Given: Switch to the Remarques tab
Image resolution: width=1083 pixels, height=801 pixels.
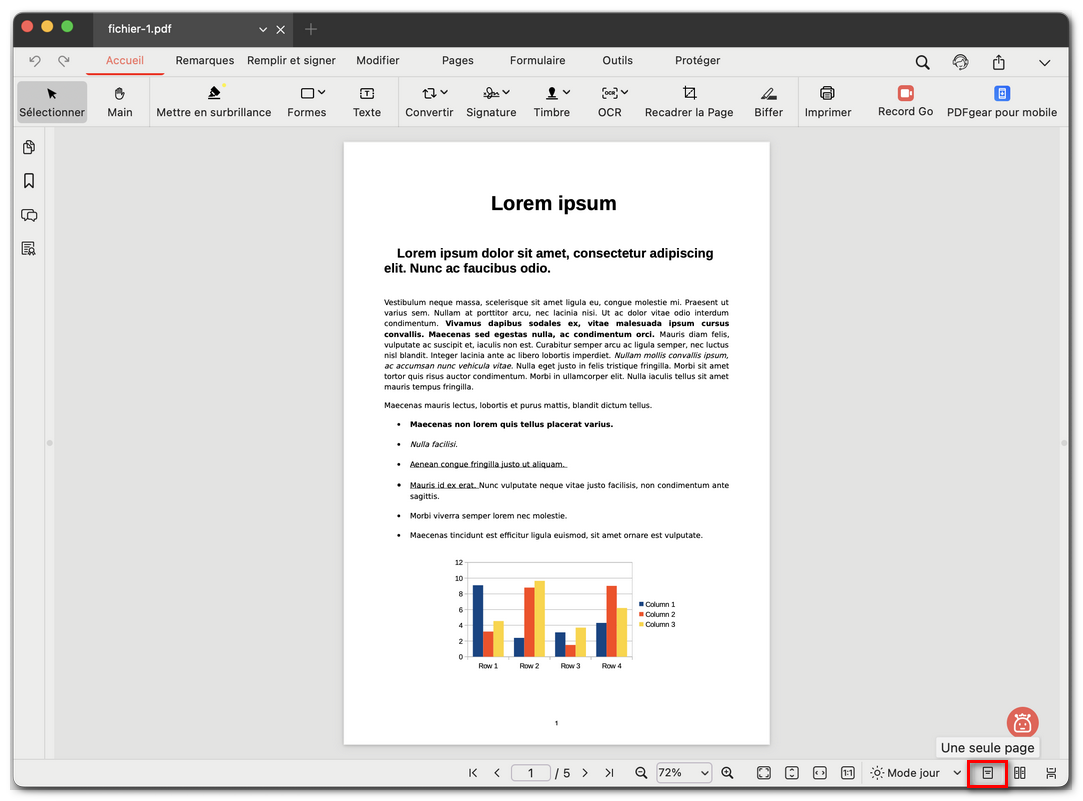Looking at the screenshot, I should [x=204, y=61].
